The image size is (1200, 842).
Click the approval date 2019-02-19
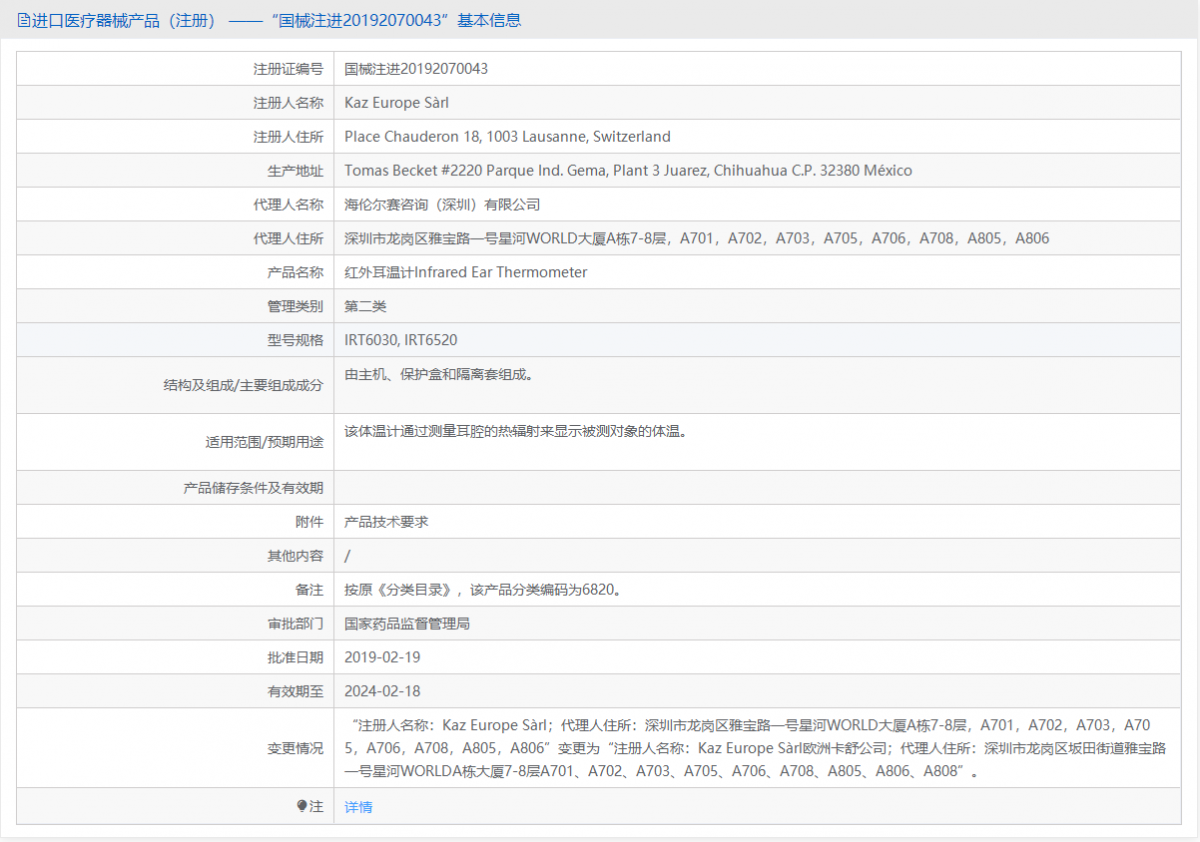pos(382,658)
